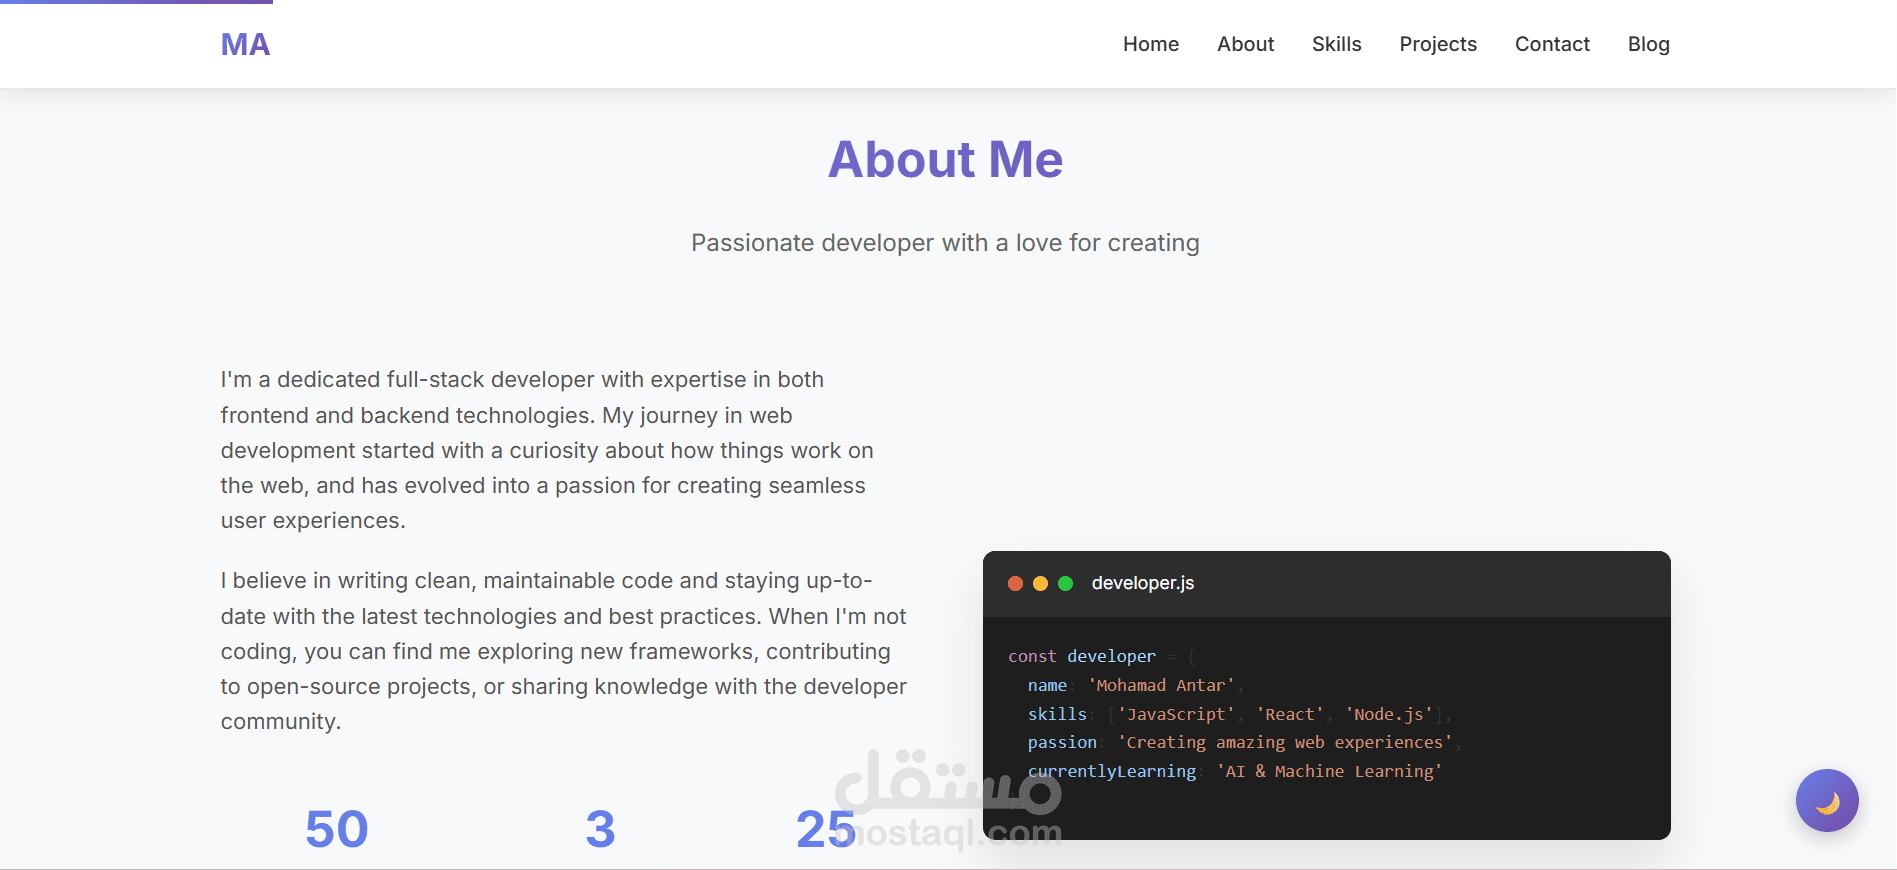Click the 25 statistic counter

tap(825, 829)
